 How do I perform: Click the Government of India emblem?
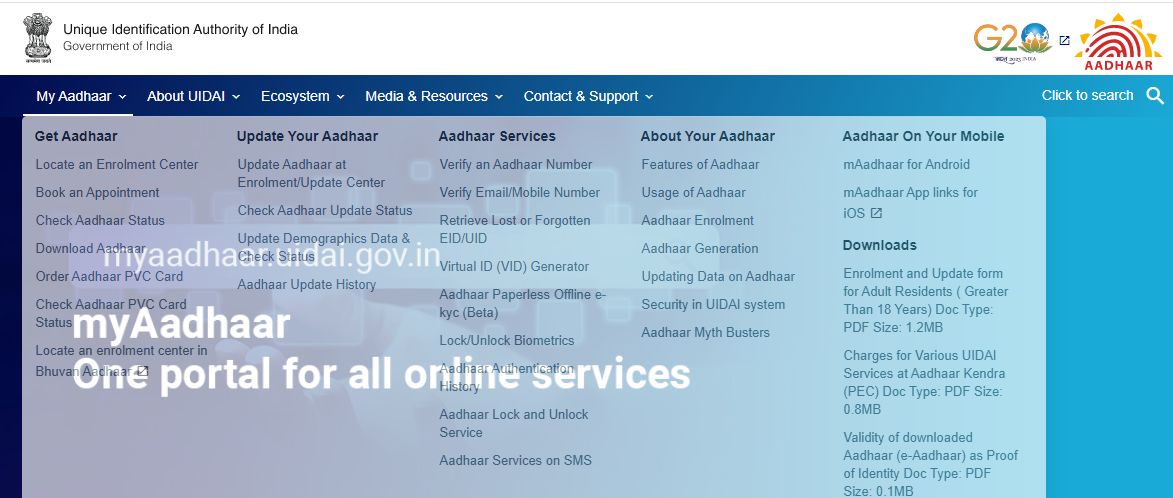[38, 38]
